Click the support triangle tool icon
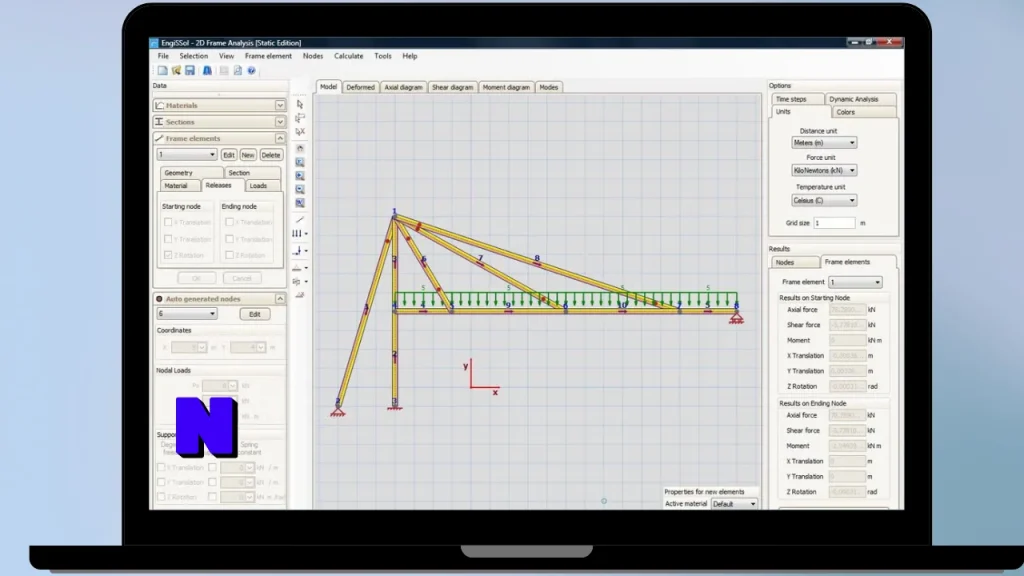This screenshot has width=1024, height=576. tap(297, 268)
